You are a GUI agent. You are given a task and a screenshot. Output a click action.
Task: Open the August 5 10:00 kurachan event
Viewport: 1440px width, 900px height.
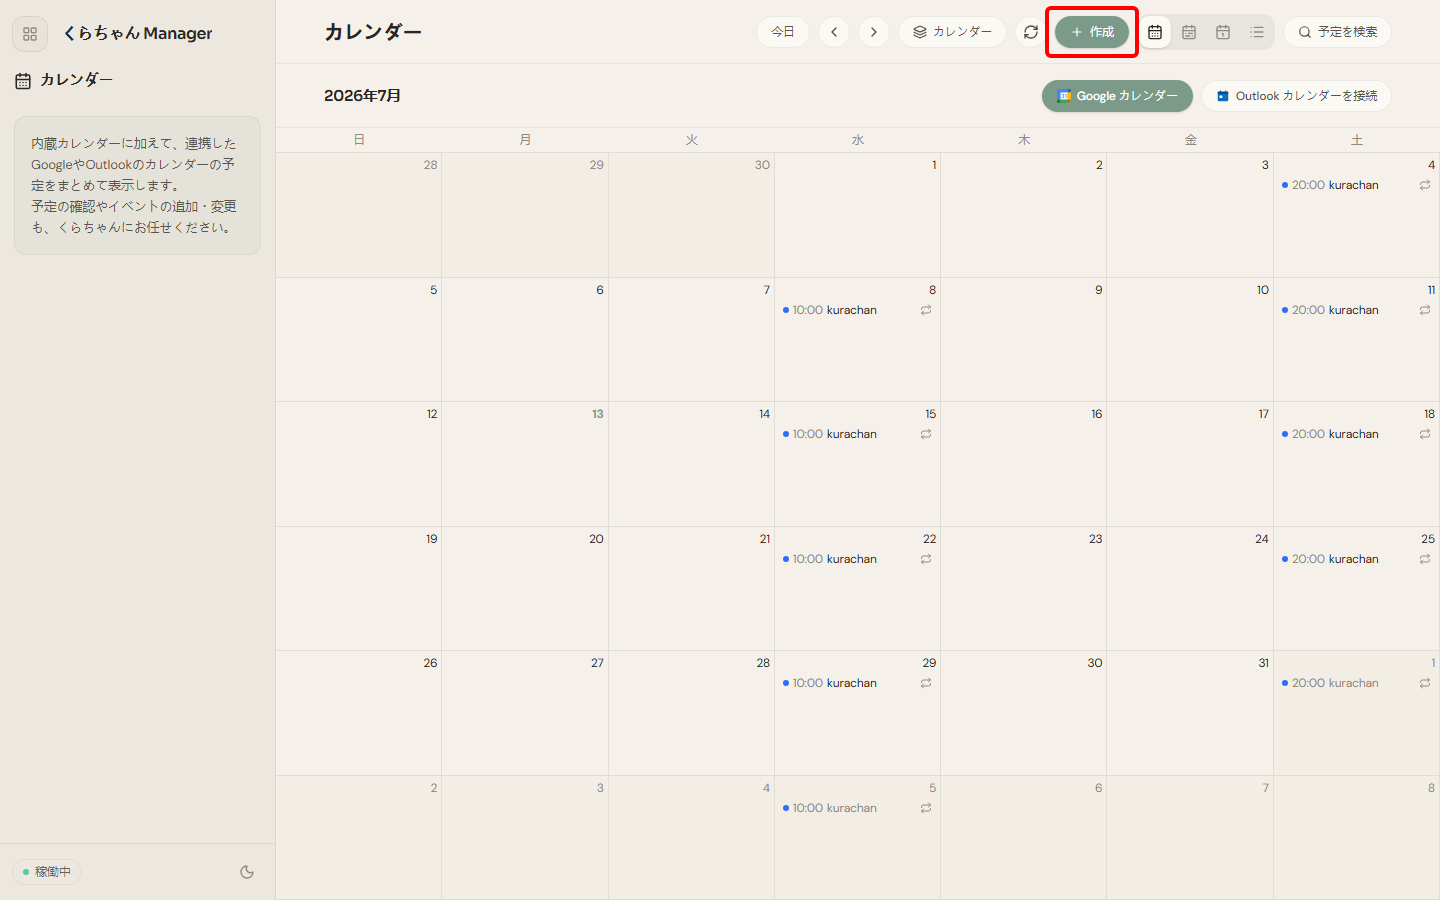(x=857, y=808)
